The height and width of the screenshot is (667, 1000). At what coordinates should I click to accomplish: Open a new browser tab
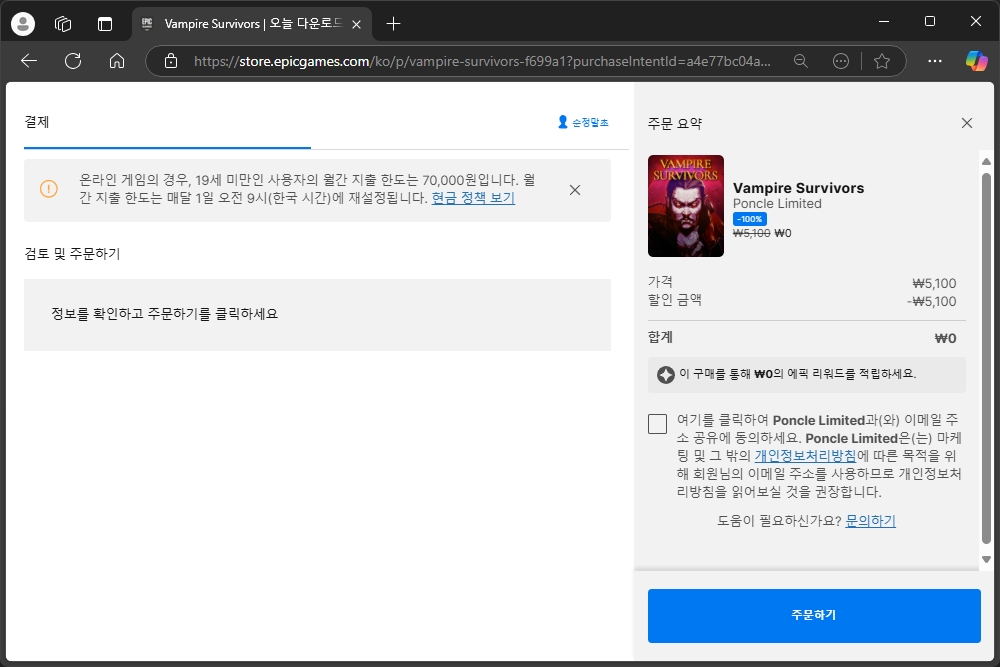click(x=393, y=24)
